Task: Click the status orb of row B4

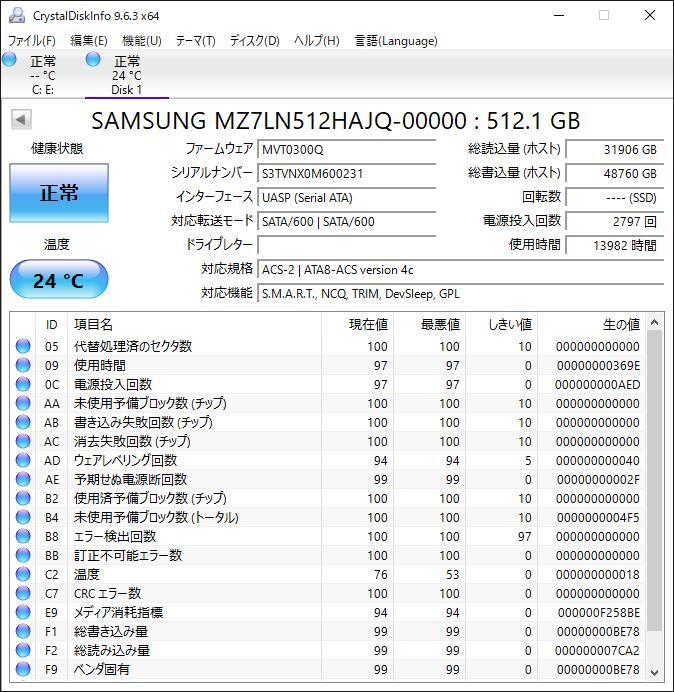Action: [23, 517]
